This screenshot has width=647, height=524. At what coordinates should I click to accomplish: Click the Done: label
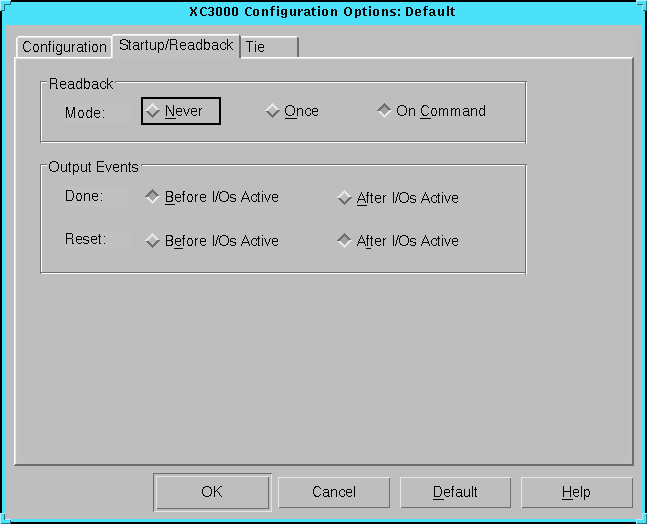point(84,196)
